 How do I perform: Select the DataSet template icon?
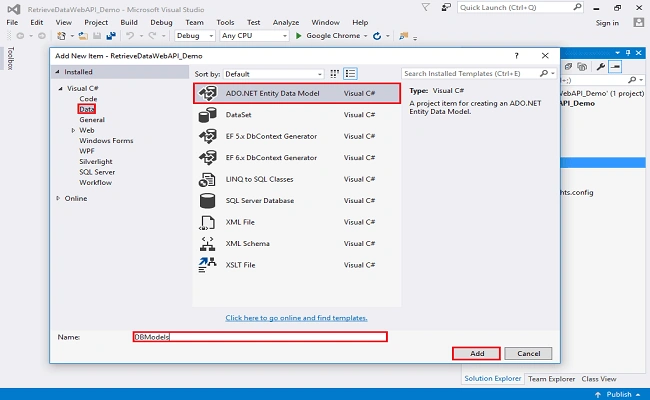[x=207, y=115]
